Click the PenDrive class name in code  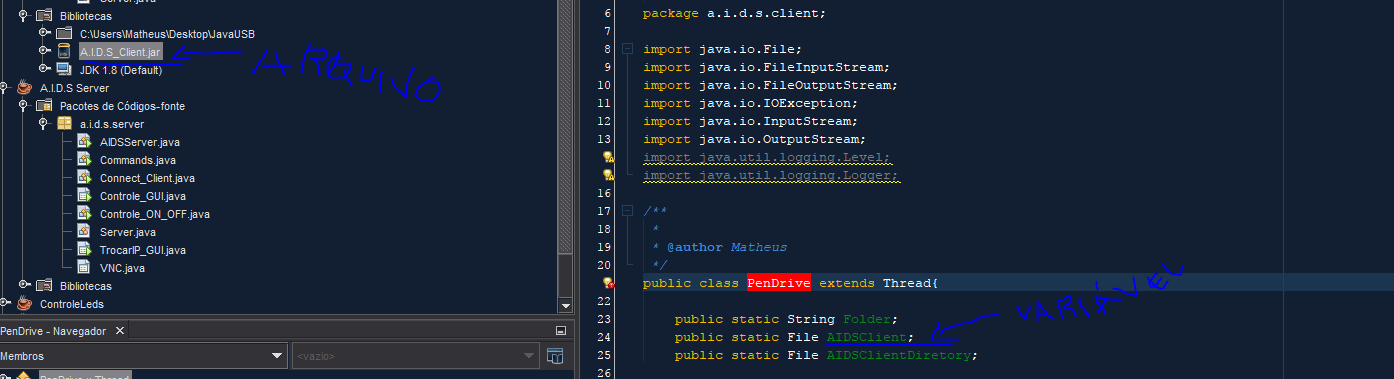pos(778,283)
